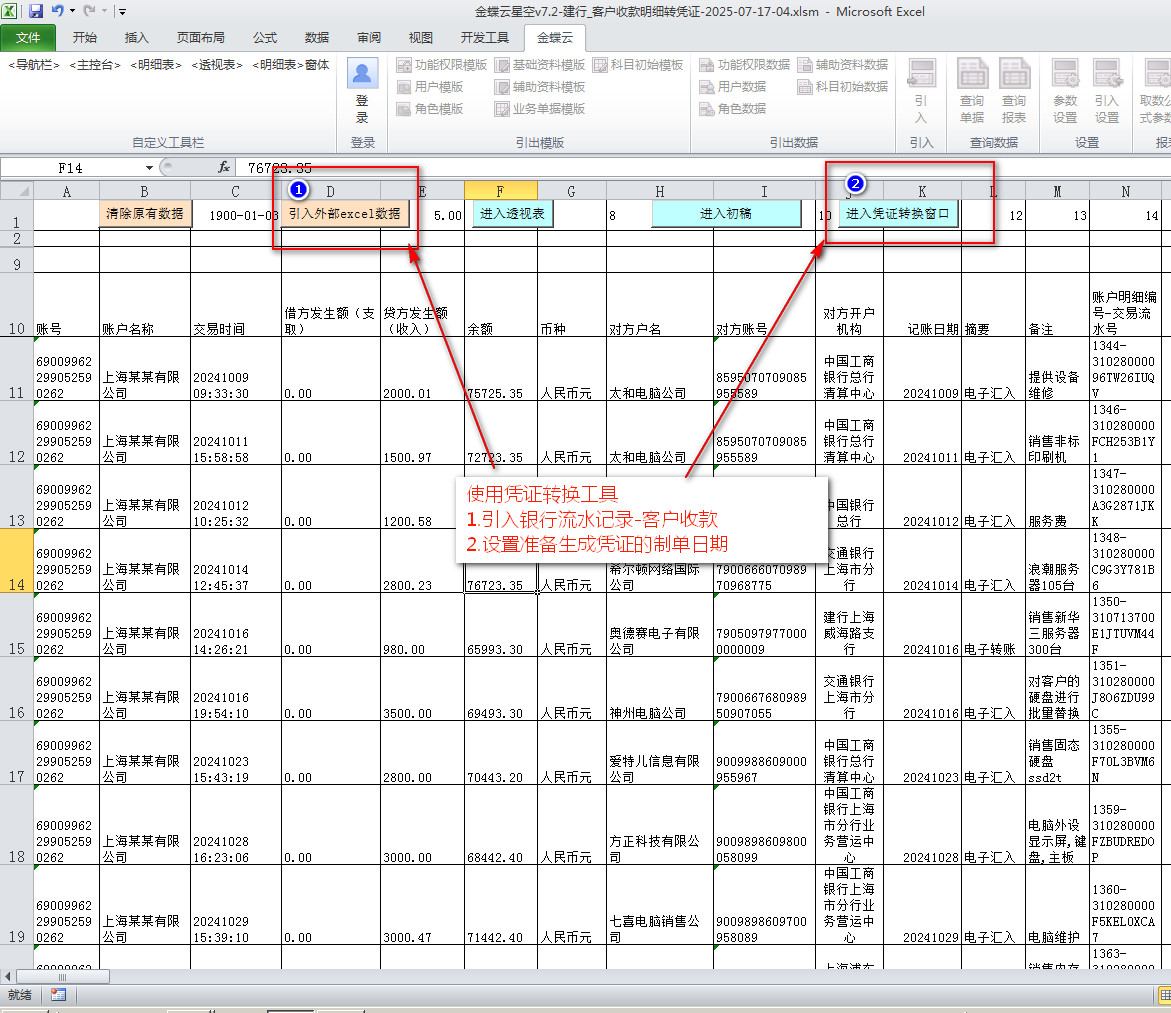Click the horizontal scrollbar left arrow
Viewport: 1171px width, 1013px height.
point(8,976)
